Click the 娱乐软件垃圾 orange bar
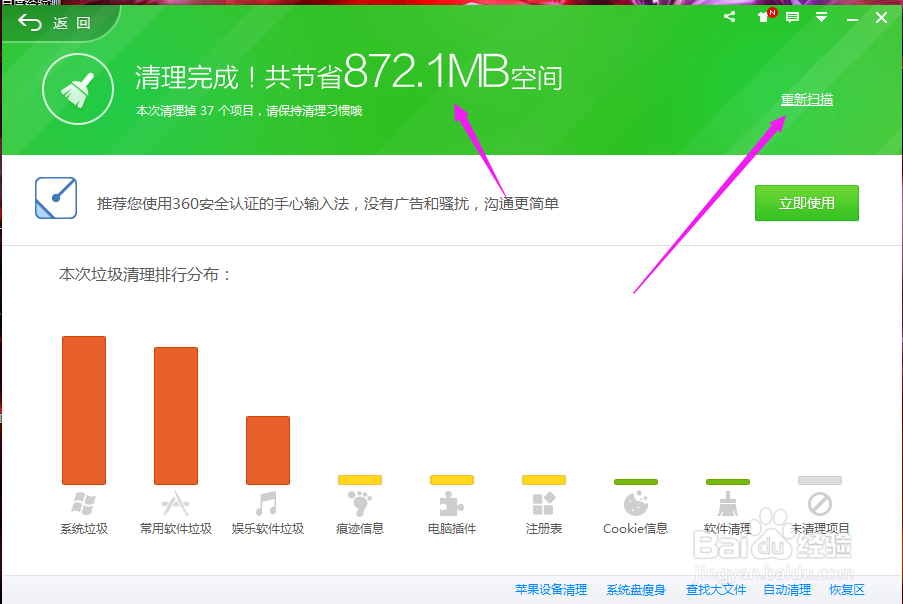This screenshot has width=903, height=604. (x=268, y=450)
